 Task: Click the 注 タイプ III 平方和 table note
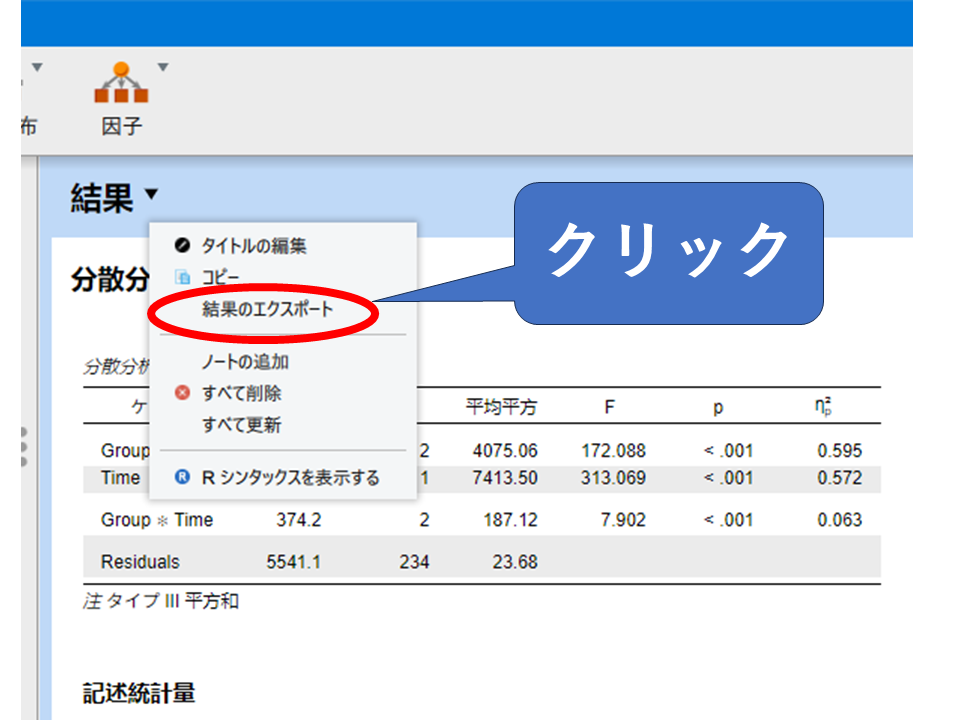pos(160,601)
